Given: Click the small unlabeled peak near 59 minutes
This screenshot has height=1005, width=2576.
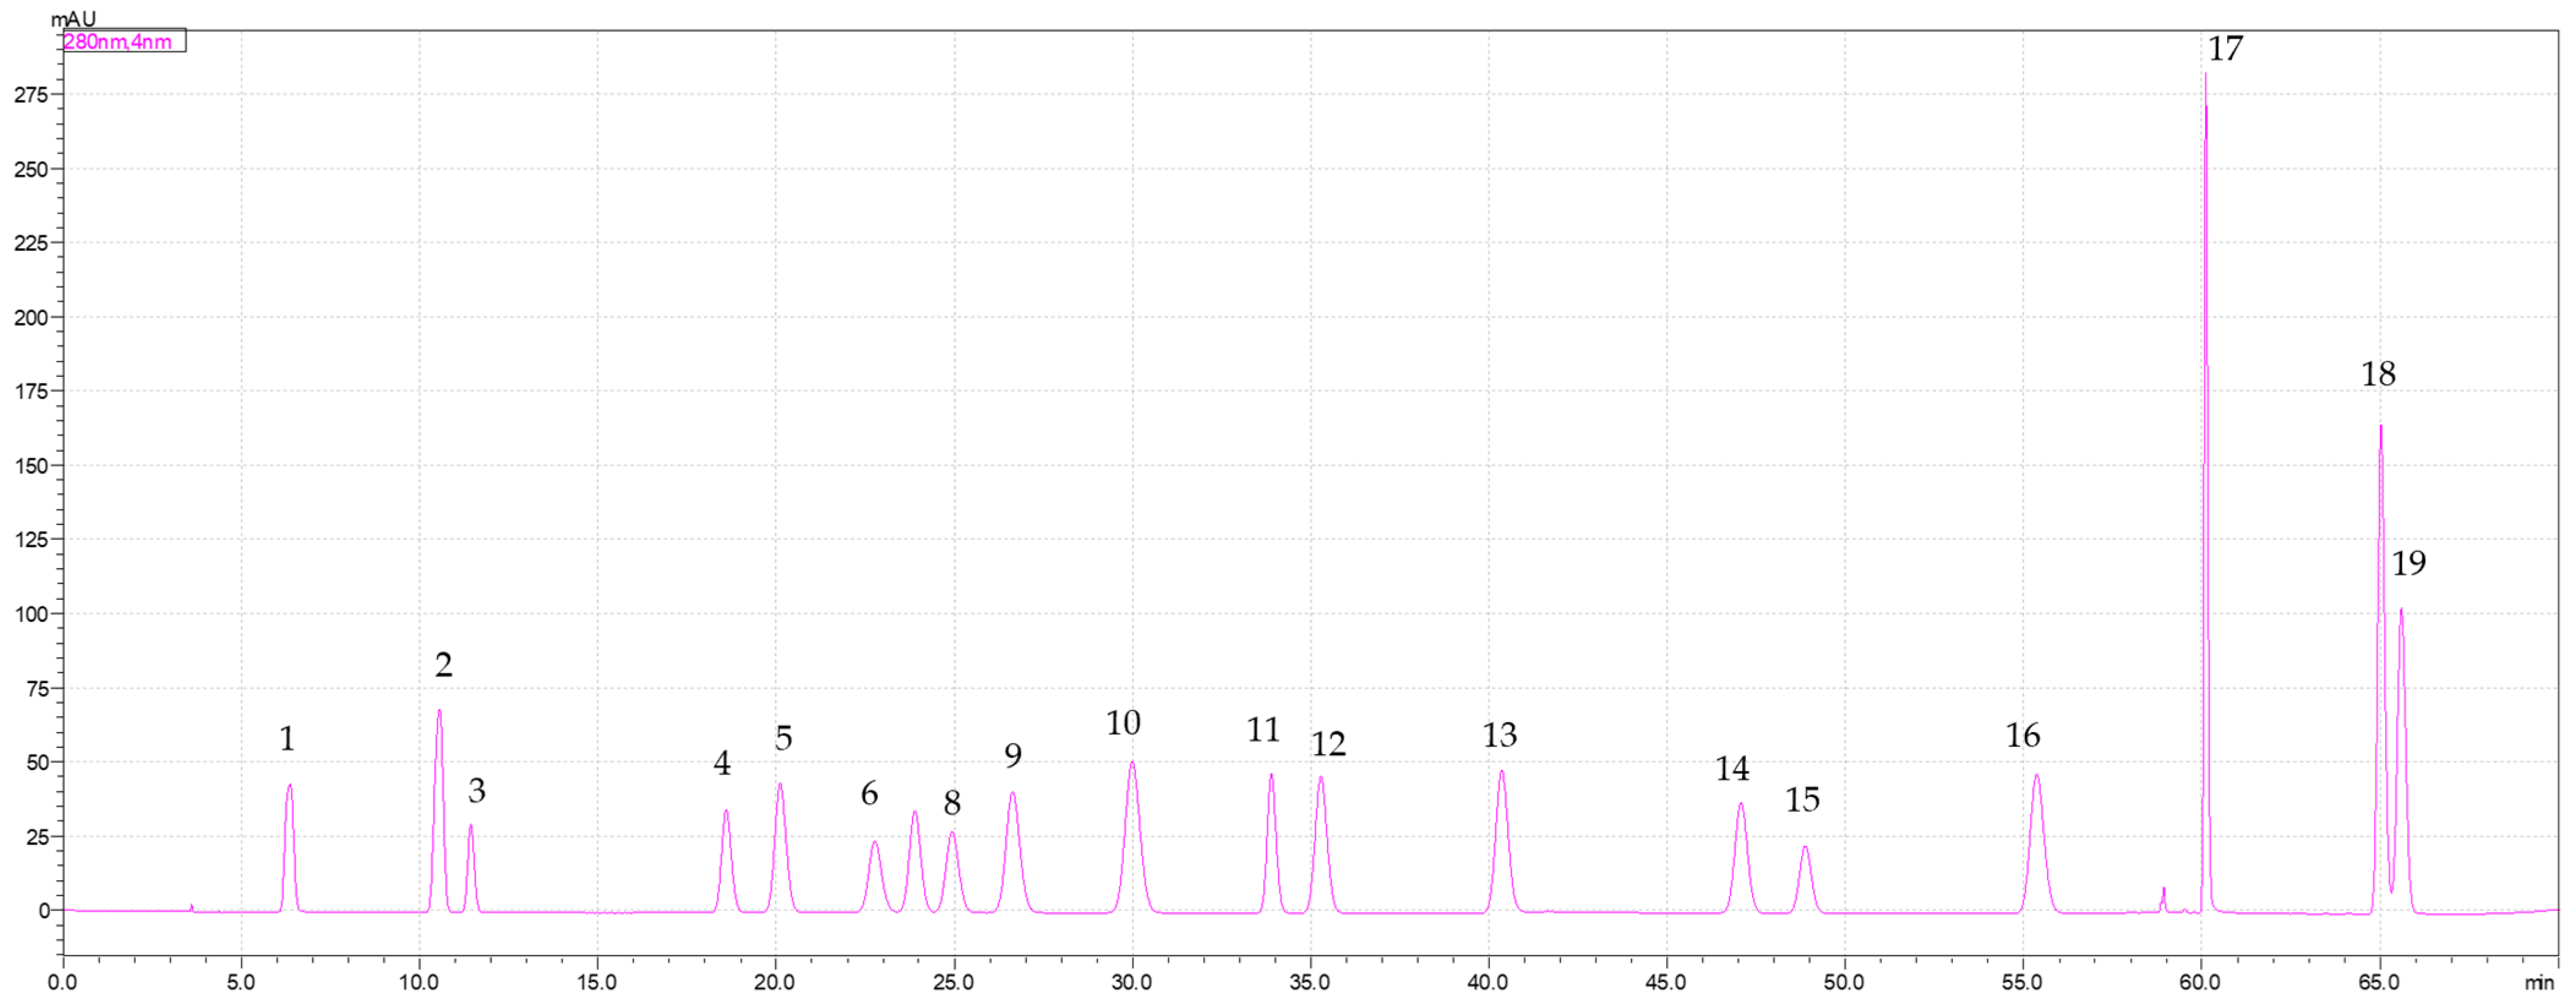Looking at the screenshot, I should coord(2163,892).
